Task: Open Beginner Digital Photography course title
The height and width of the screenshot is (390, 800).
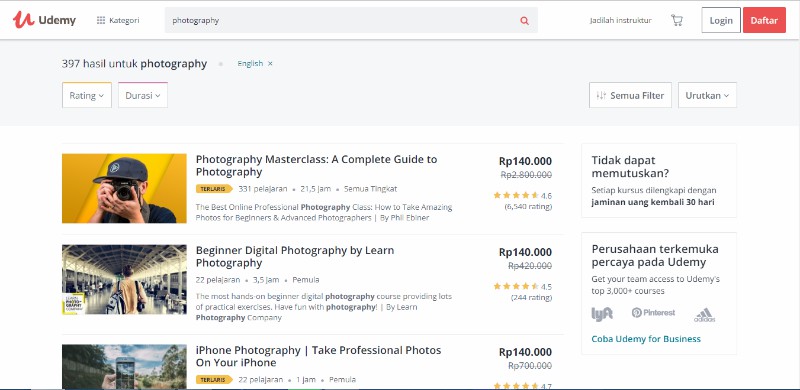Action: (x=295, y=256)
